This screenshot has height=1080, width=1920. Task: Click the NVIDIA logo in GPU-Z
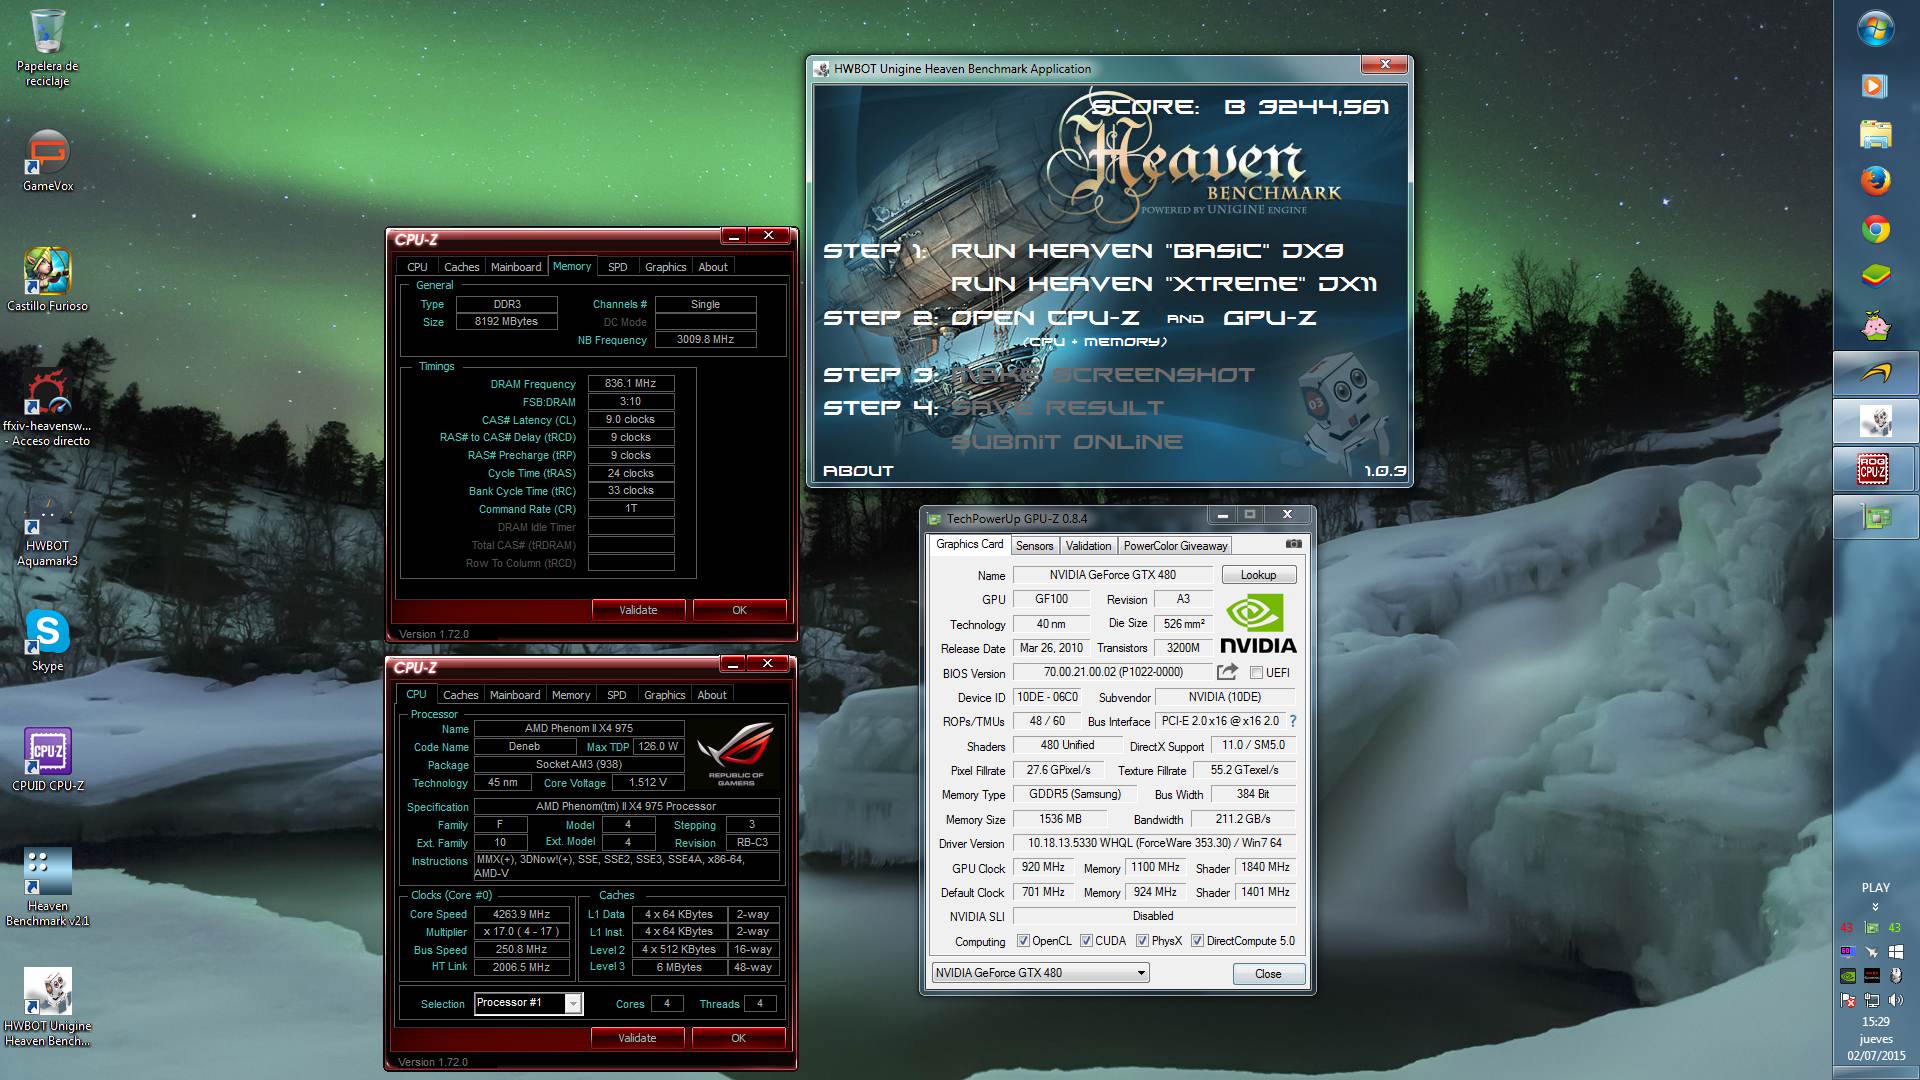1257,625
